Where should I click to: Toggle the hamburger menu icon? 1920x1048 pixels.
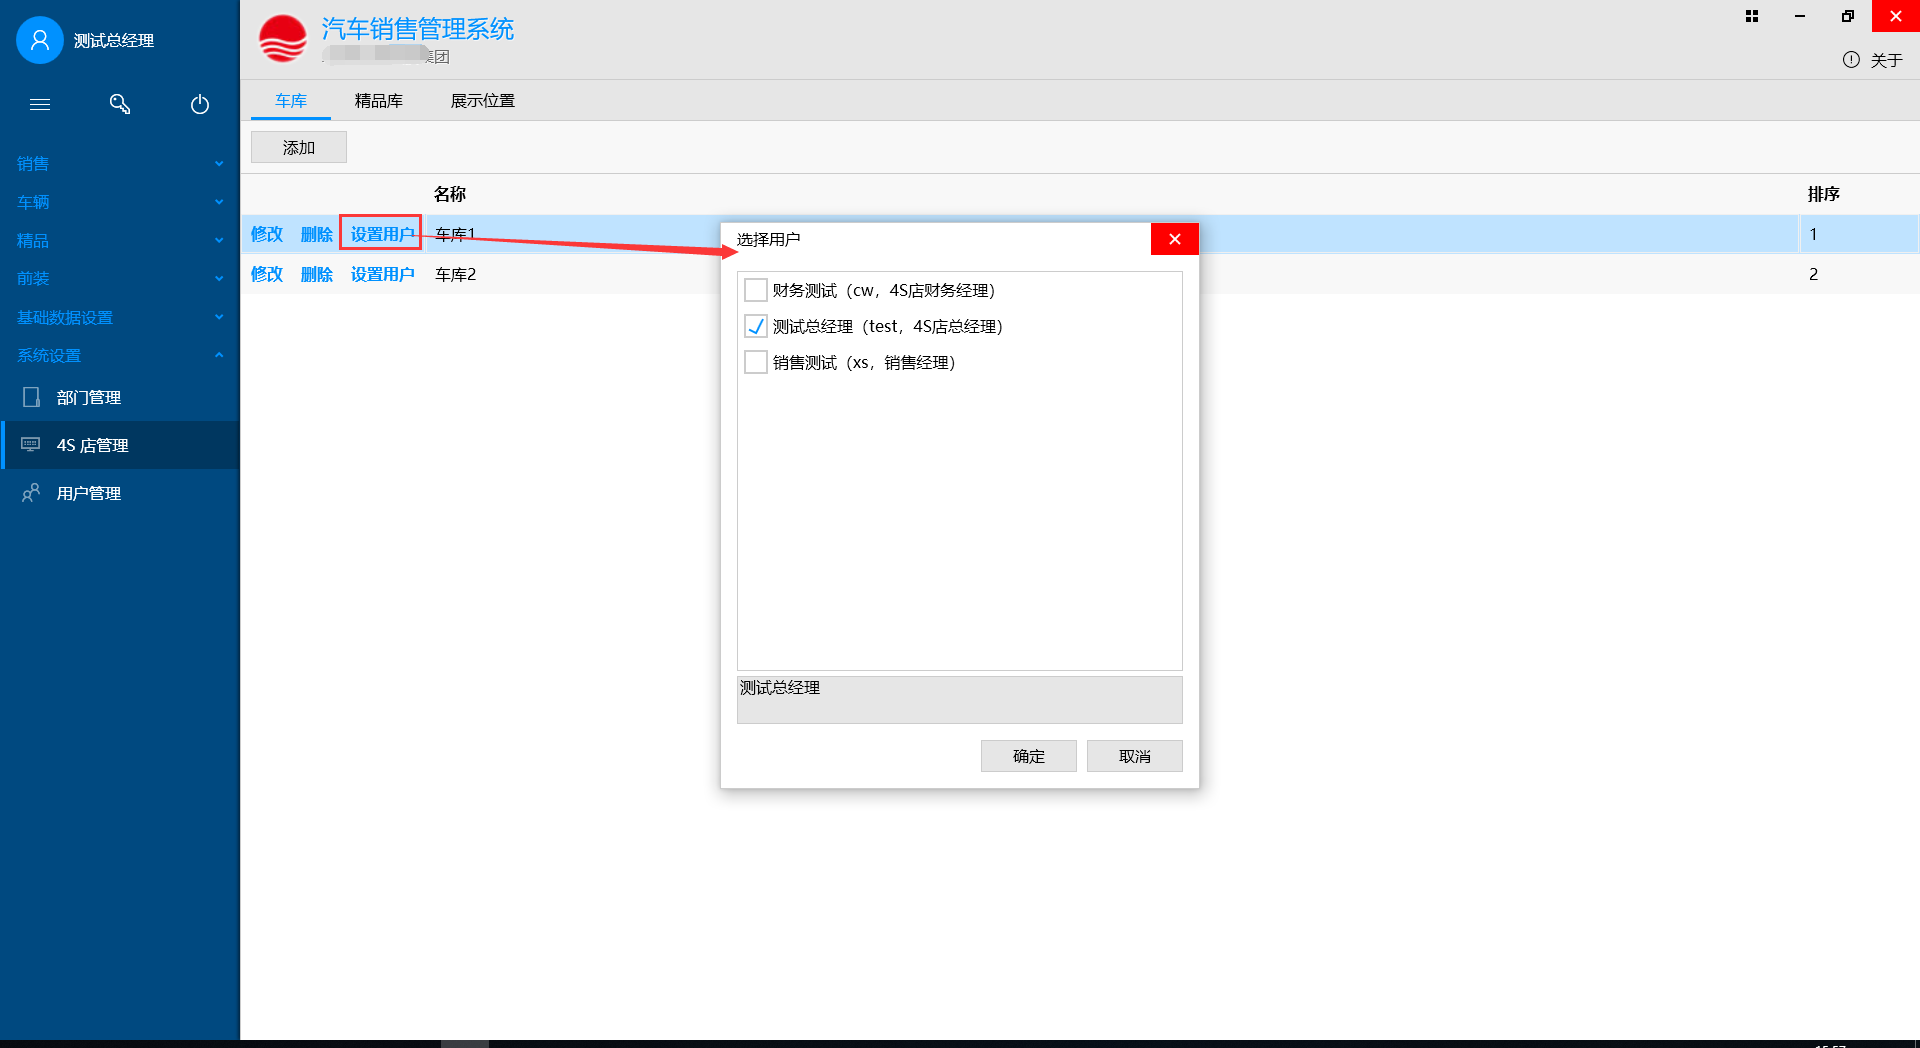pos(40,104)
